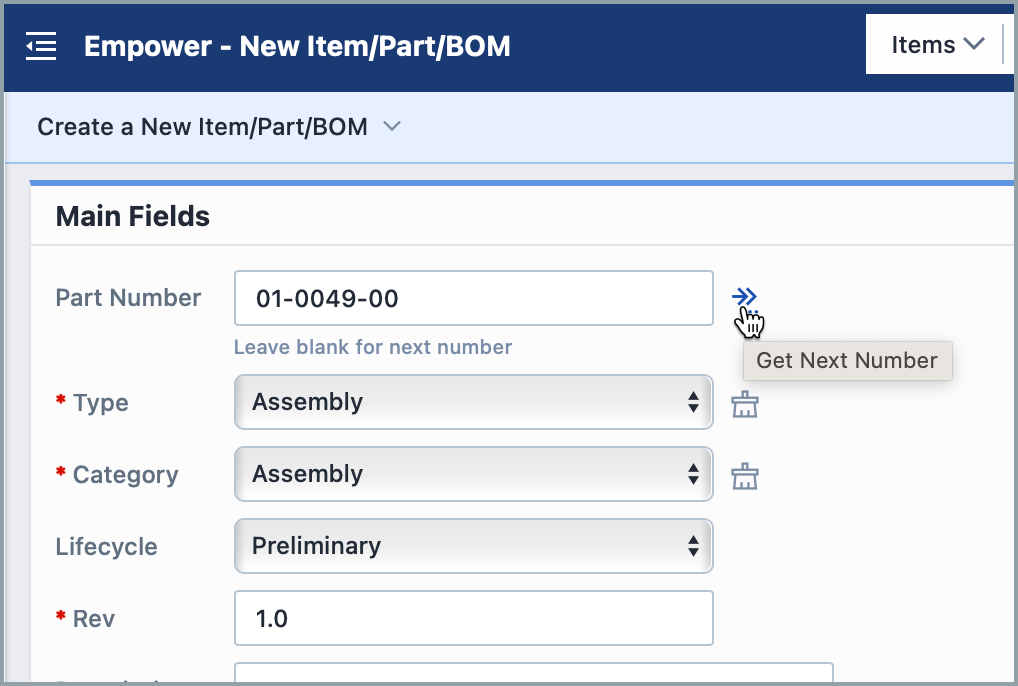
Task: Click the double-arrow icon next to Part Number
Action: point(745,296)
